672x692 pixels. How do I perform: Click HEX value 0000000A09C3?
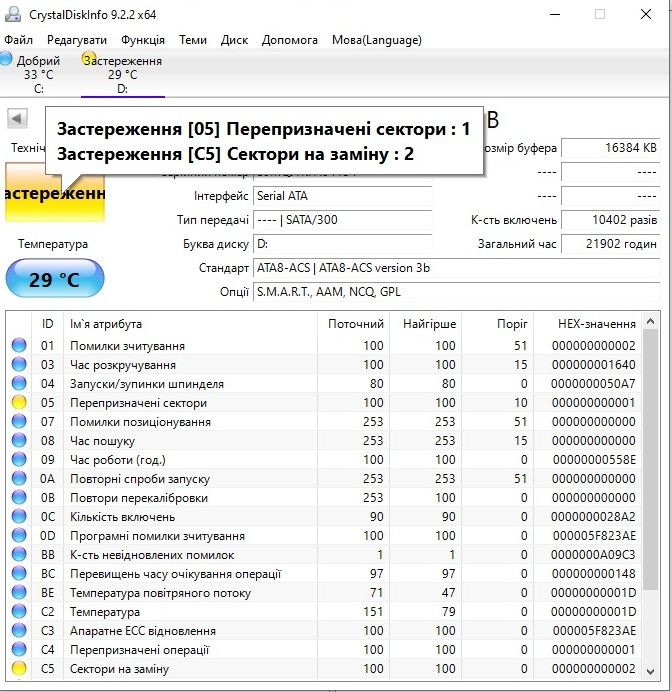[593, 554]
